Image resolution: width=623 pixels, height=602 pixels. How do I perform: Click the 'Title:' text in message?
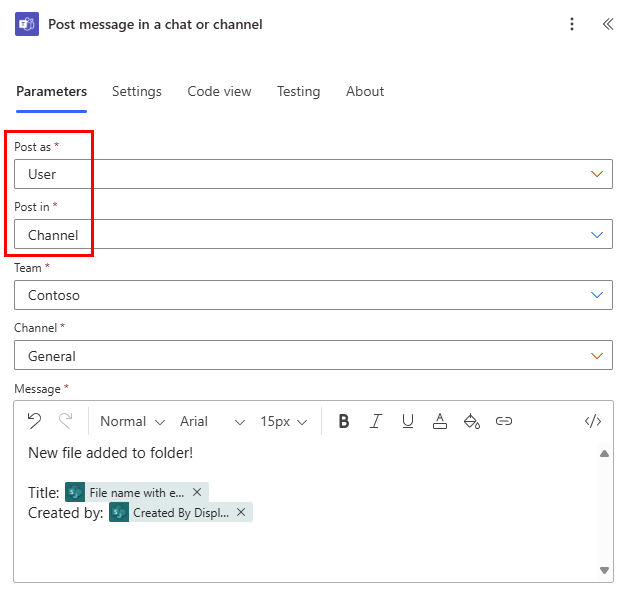(x=43, y=493)
